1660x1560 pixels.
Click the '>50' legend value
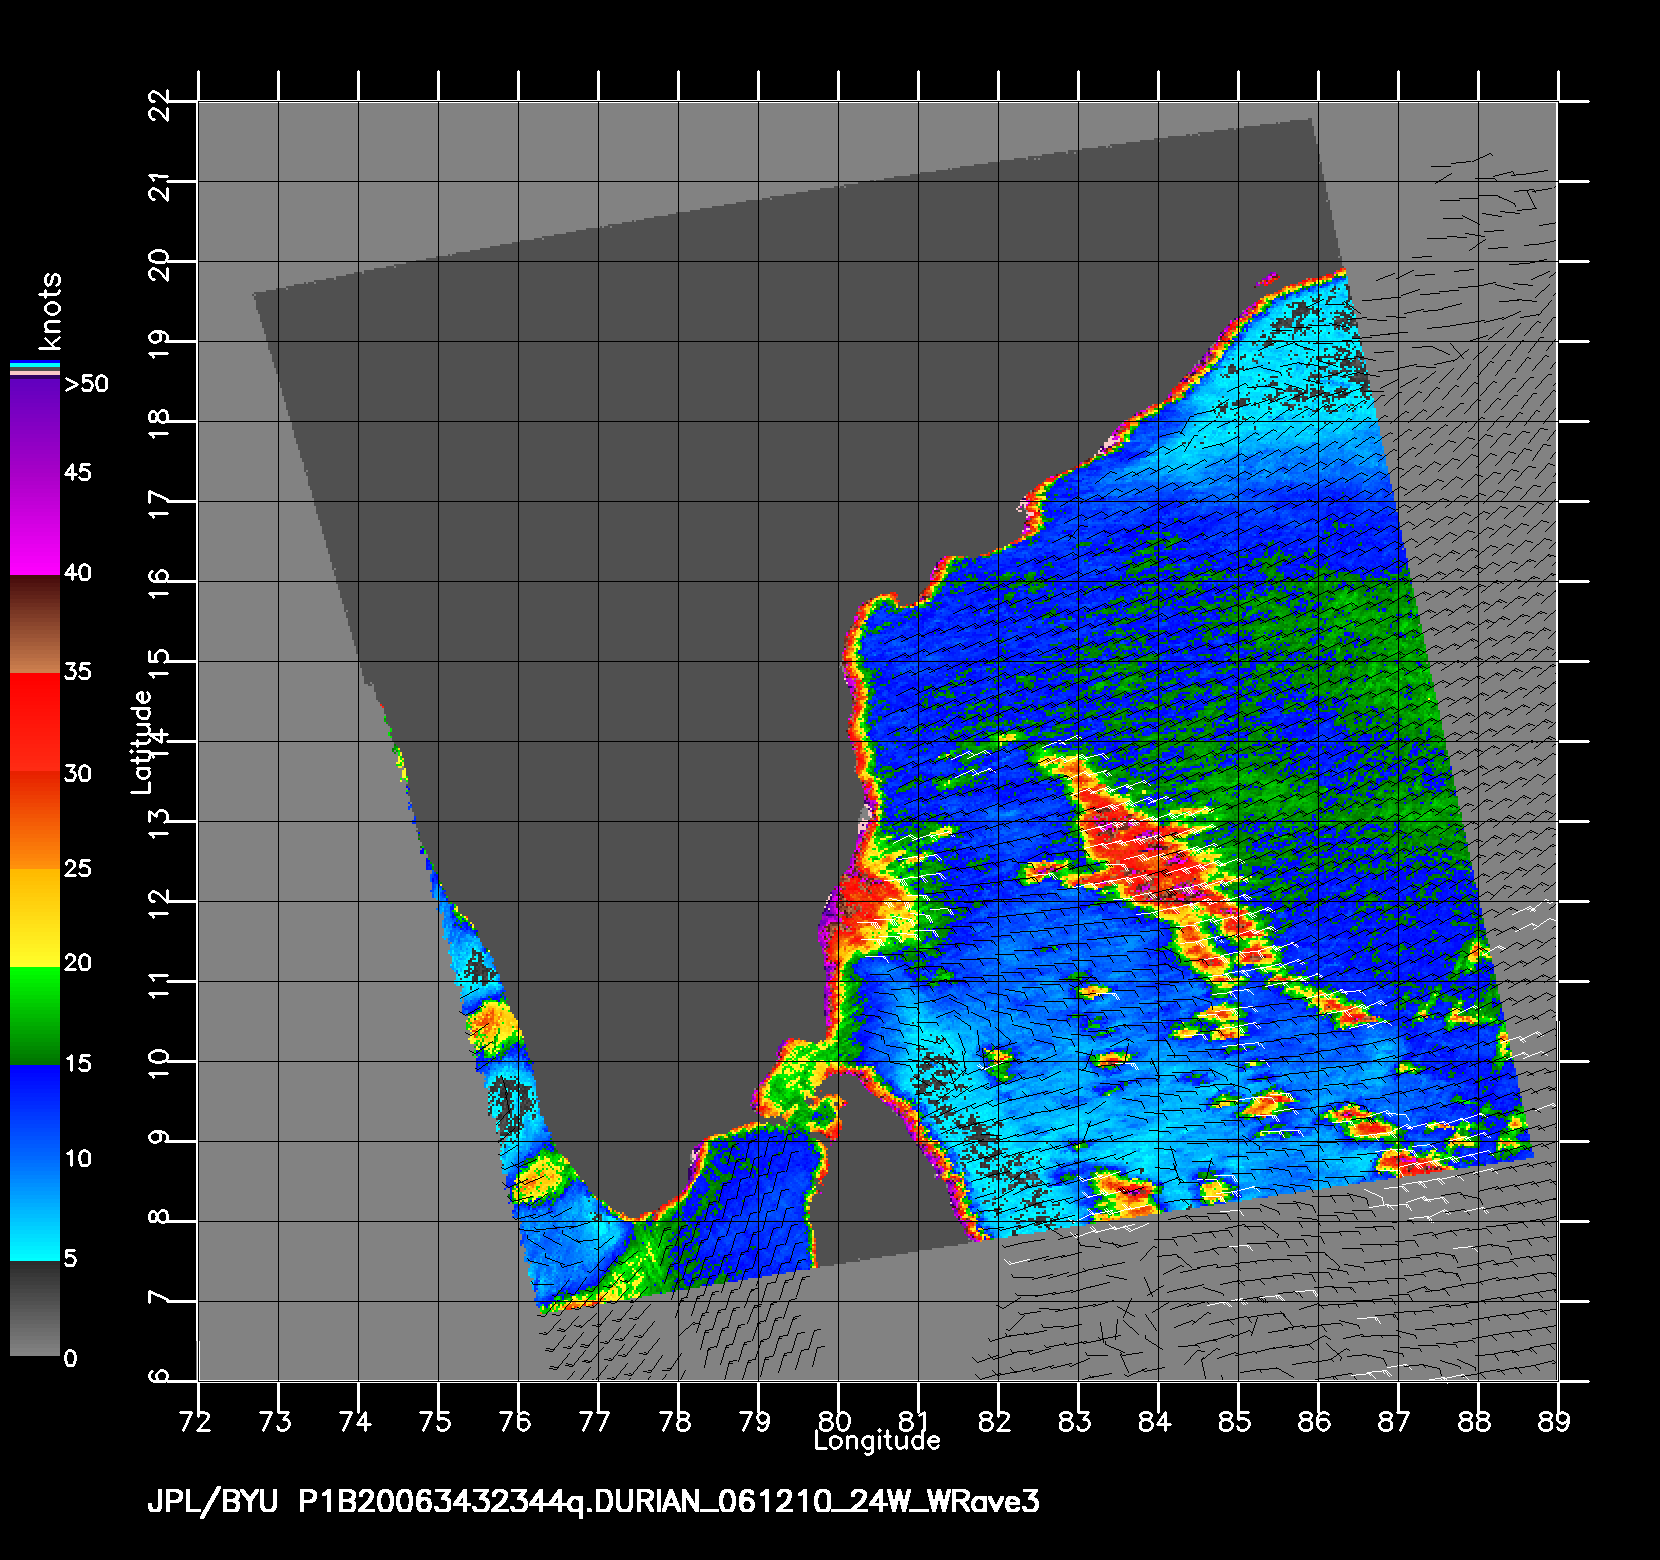pyautogui.click(x=86, y=384)
